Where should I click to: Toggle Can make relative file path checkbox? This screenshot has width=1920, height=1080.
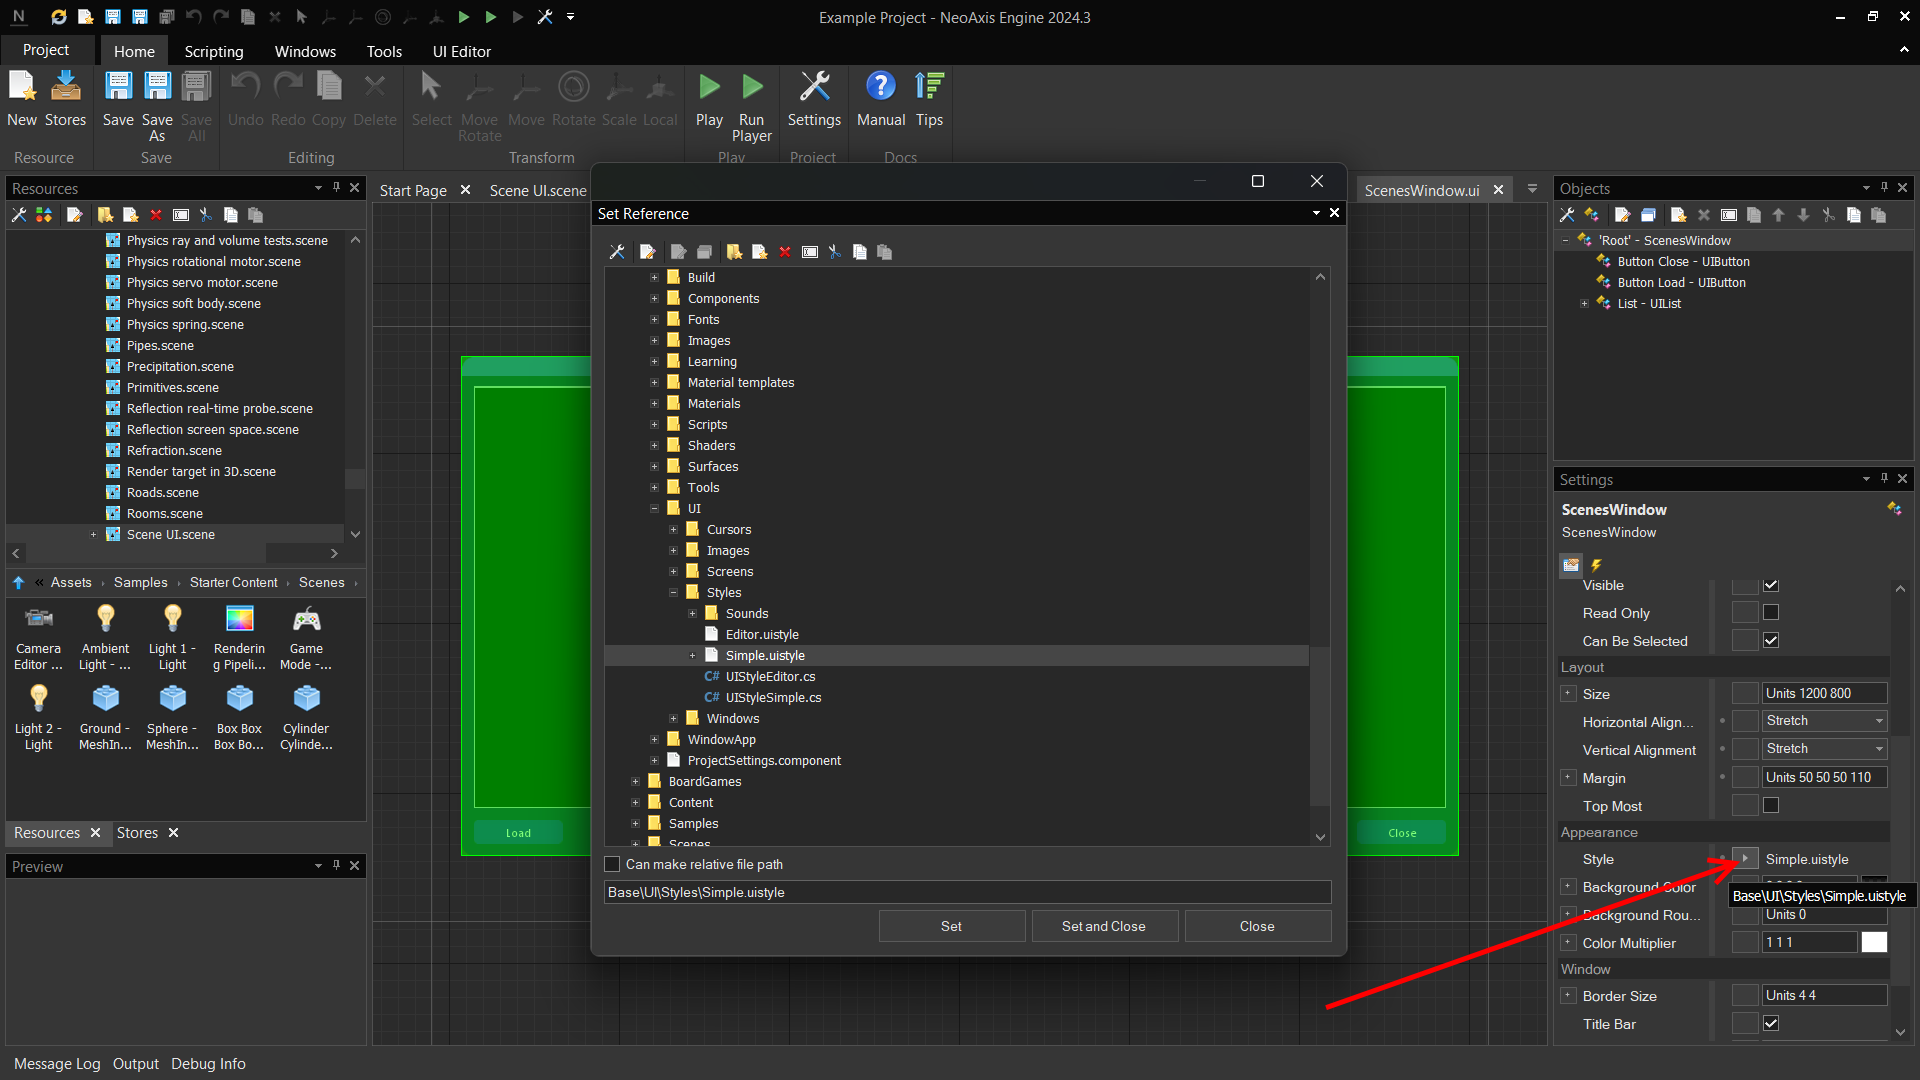pos(612,864)
